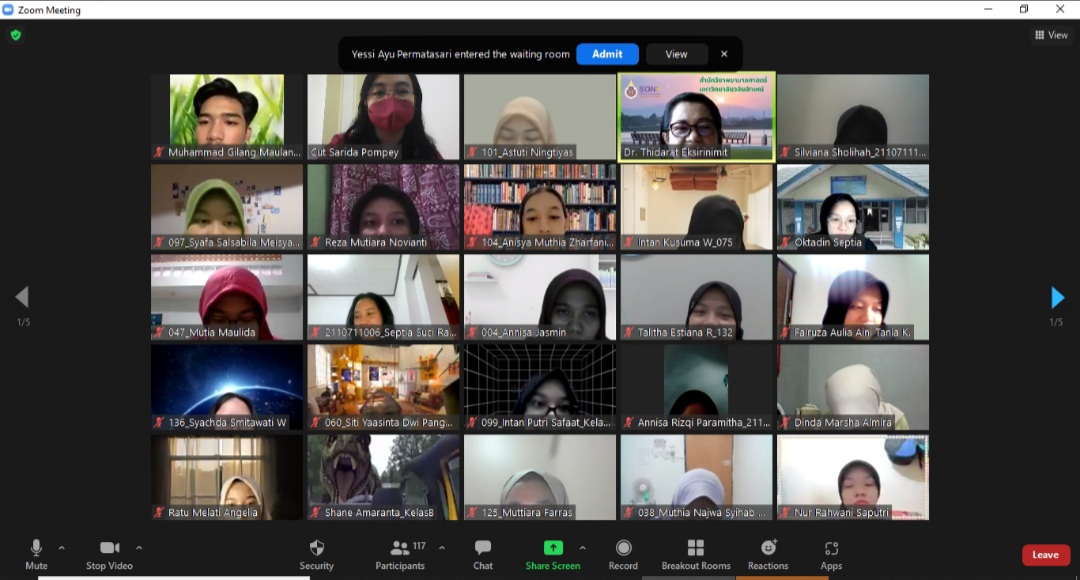This screenshot has width=1080, height=580.
Task: Expand video options arrow beside Stop Video
Action: pos(139,547)
